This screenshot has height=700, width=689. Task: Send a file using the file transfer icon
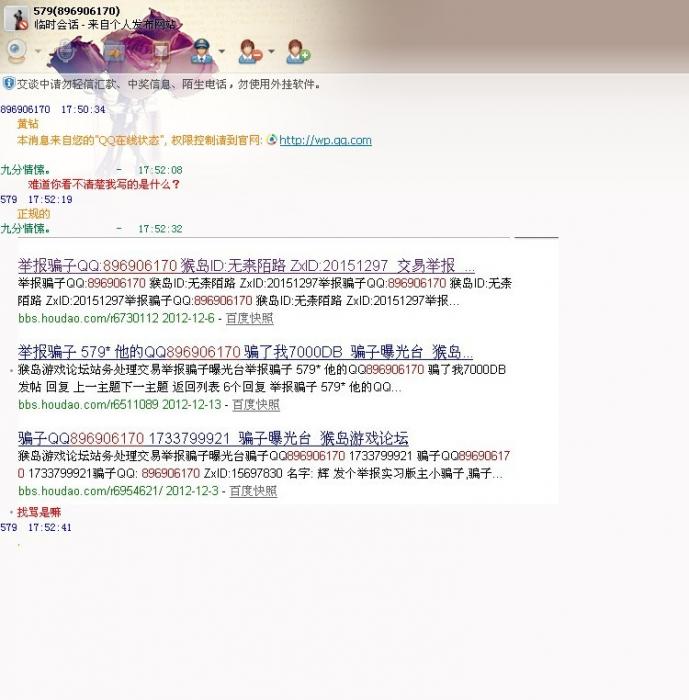114,52
